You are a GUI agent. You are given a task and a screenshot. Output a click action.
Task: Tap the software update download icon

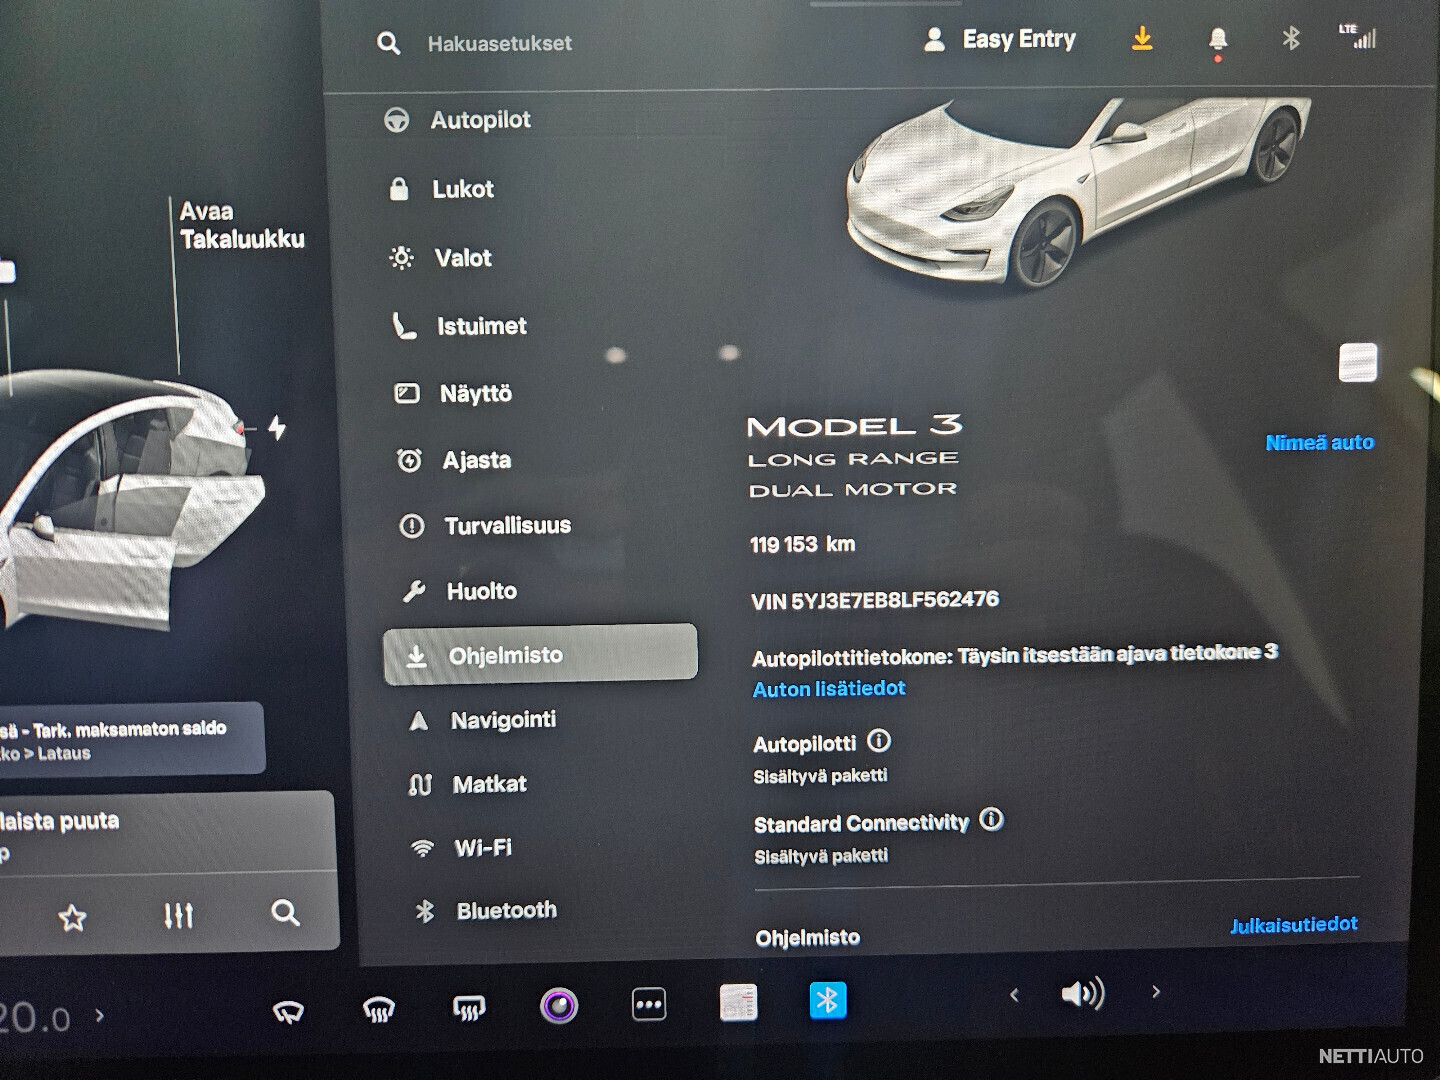[1142, 39]
